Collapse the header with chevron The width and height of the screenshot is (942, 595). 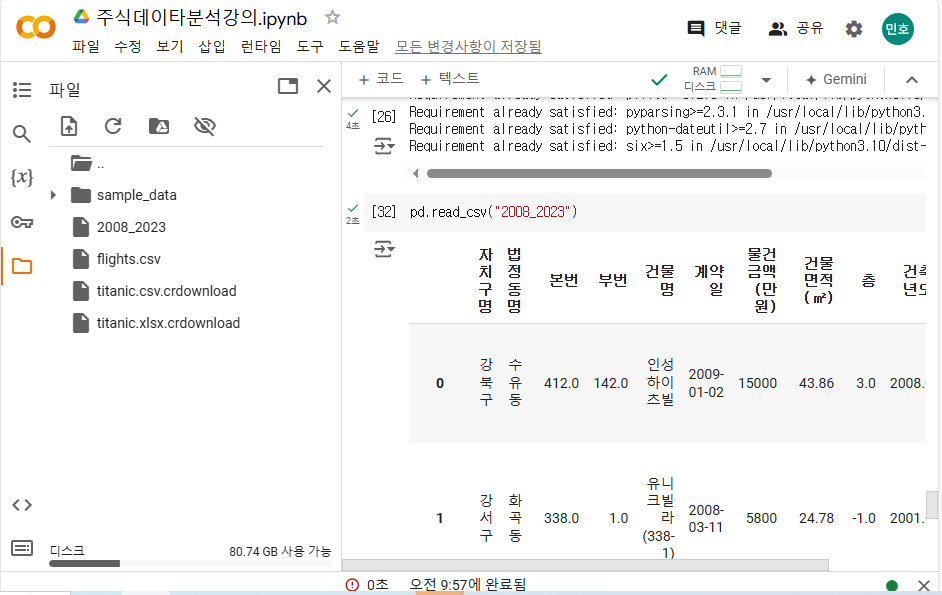(912, 79)
